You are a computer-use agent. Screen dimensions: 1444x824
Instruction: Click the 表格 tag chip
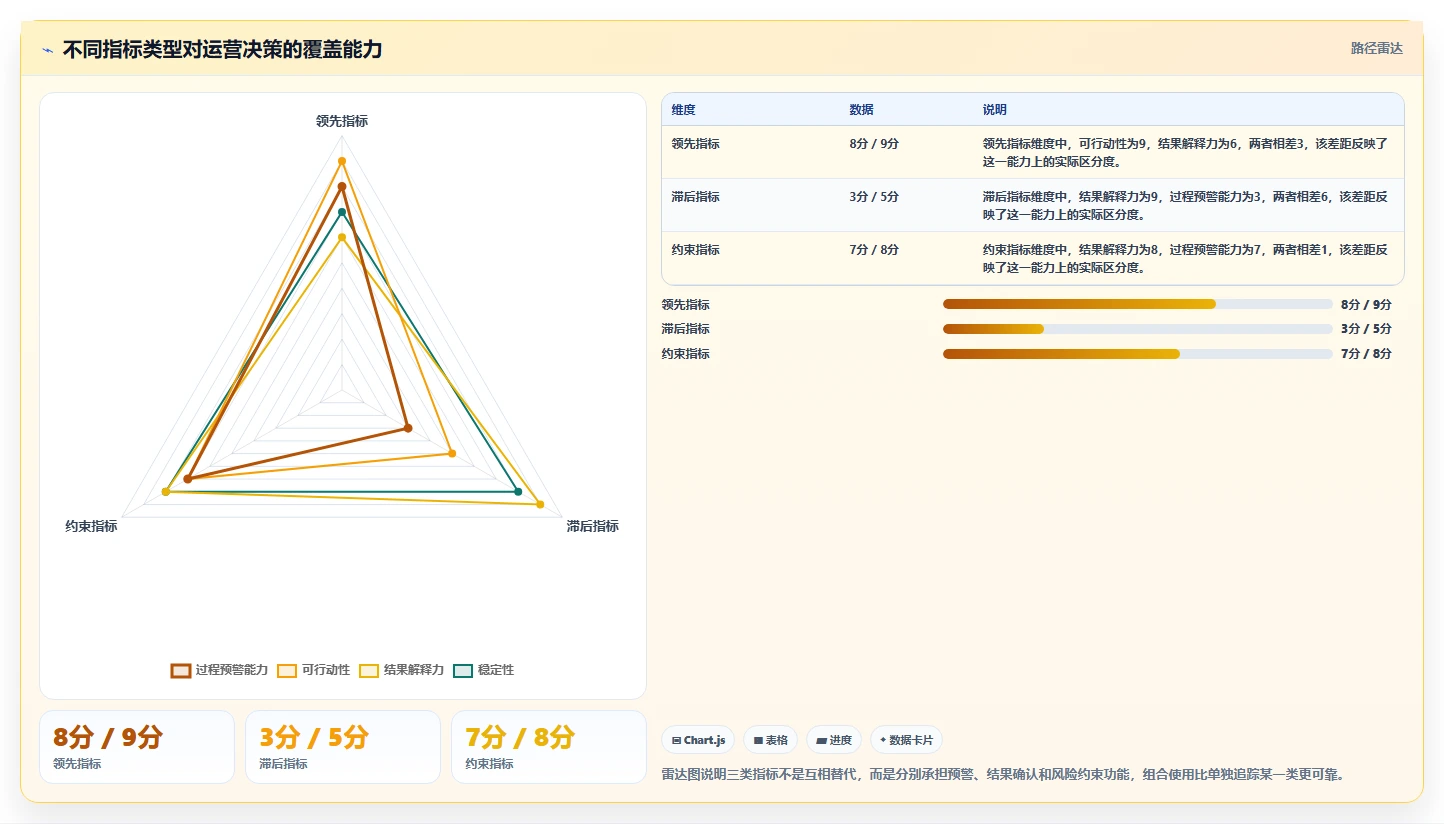pos(770,740)
